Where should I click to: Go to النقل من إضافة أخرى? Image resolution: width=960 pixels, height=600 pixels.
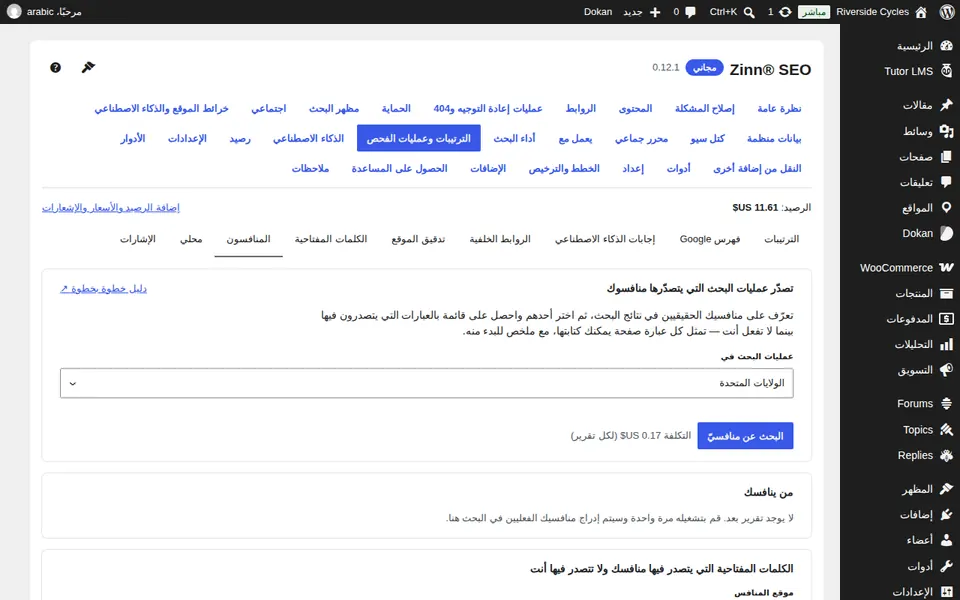757,168
